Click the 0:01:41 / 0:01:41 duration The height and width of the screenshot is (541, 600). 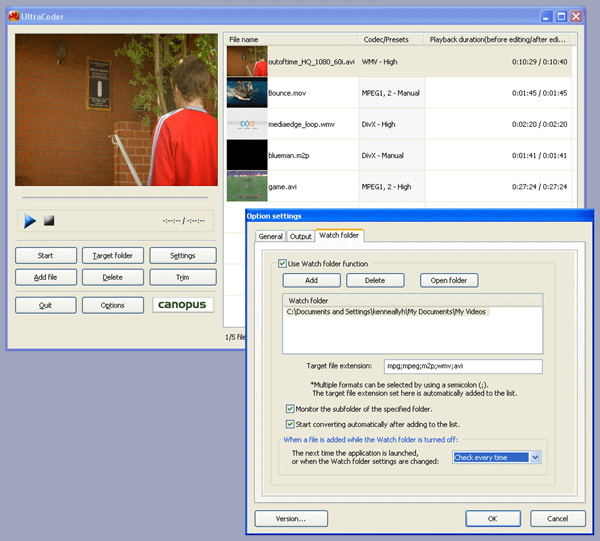pyautogui.click(x=540, y=155)
